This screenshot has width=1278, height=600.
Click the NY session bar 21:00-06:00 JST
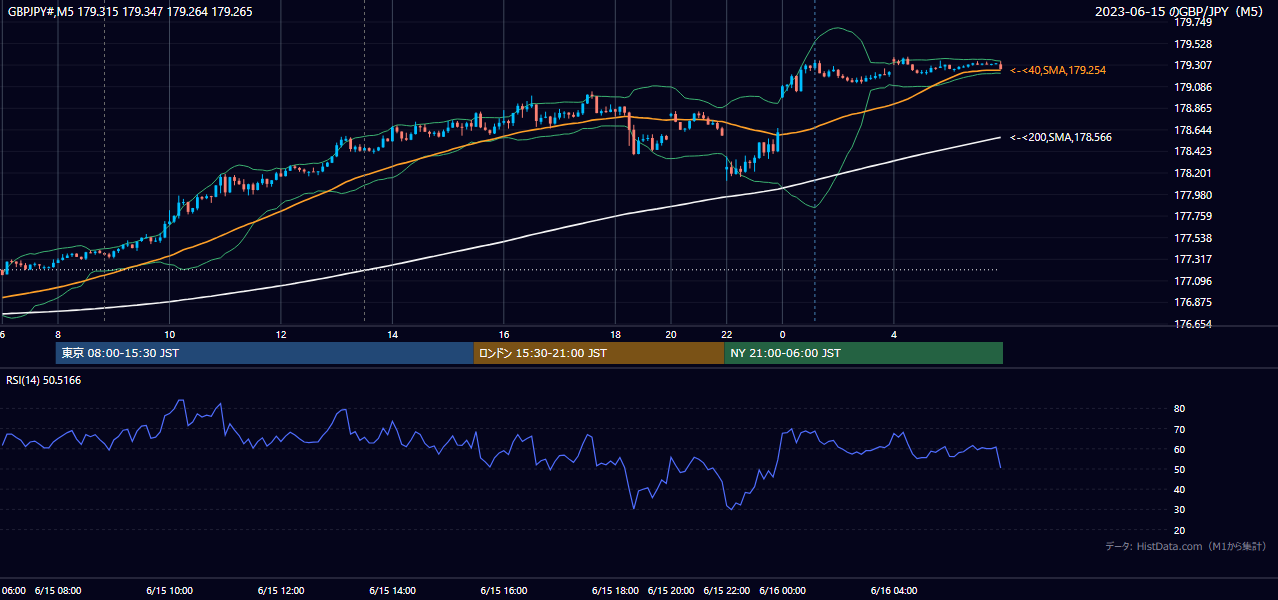(x=863, y=353)
